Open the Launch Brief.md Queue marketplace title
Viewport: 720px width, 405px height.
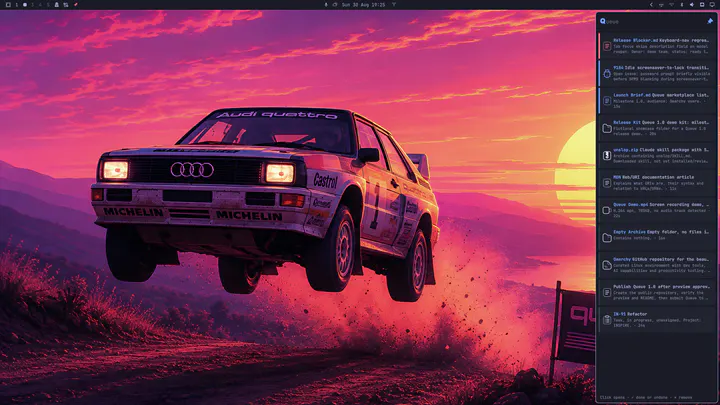pyautogui.click(x=661, y=95)
